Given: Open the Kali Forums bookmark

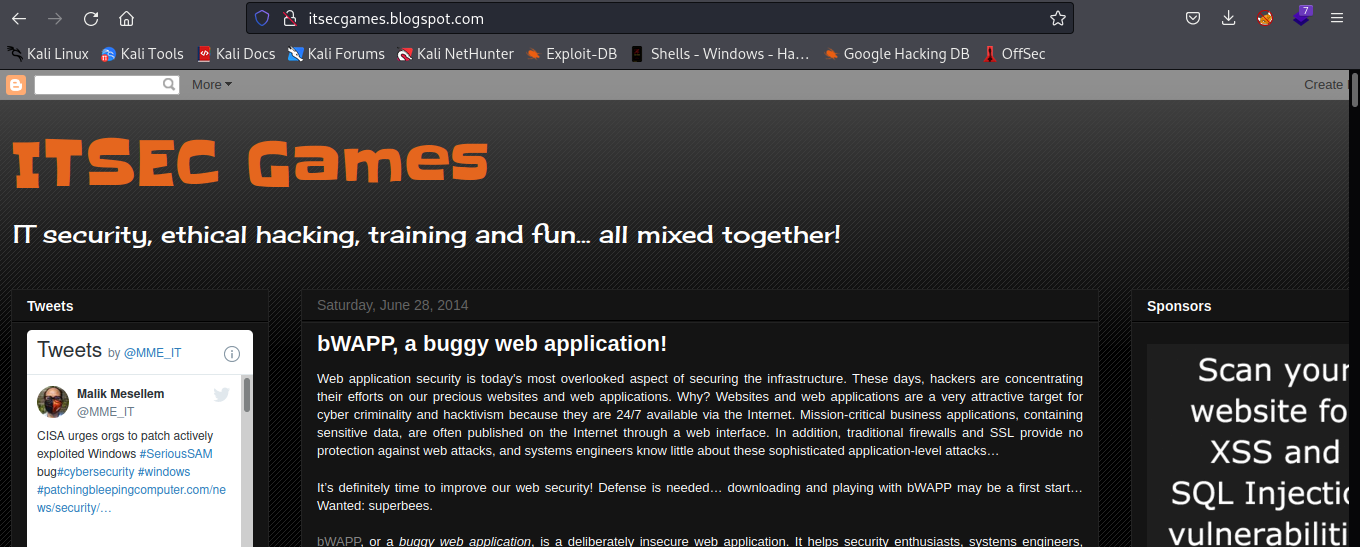Looking at the screenshot, I should coord(336,54).
